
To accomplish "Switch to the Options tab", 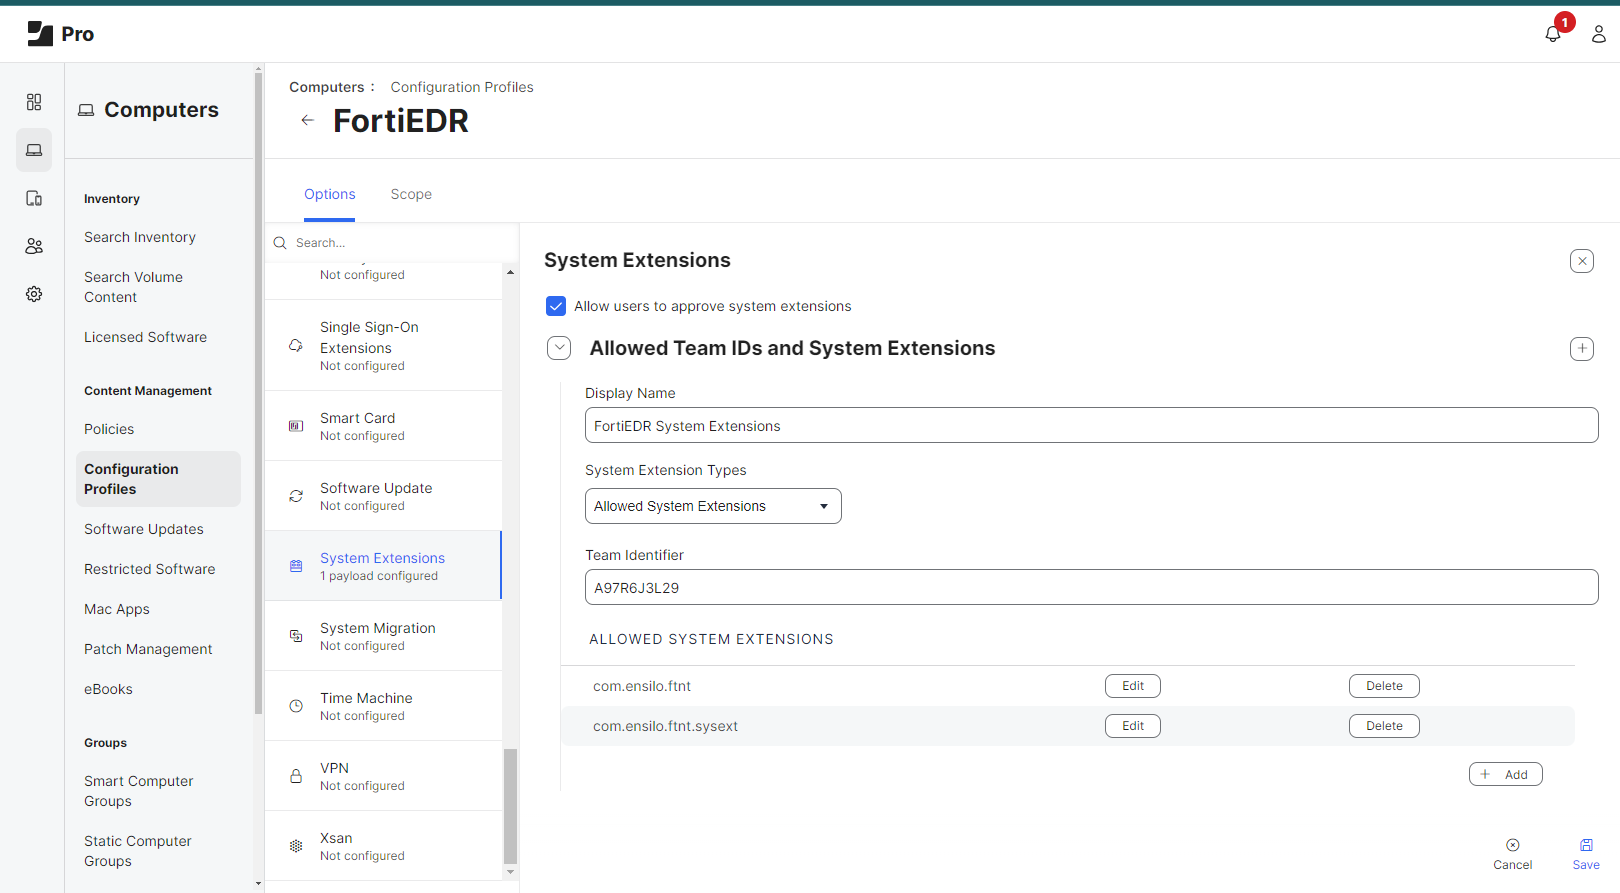I will 330,194.
